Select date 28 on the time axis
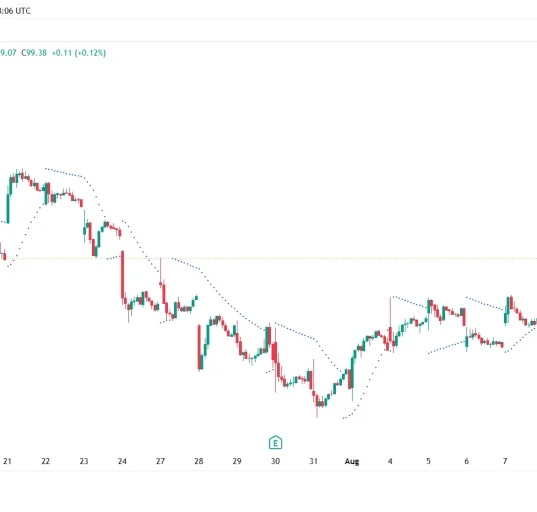Screen dimensions: 537x512 199,461
